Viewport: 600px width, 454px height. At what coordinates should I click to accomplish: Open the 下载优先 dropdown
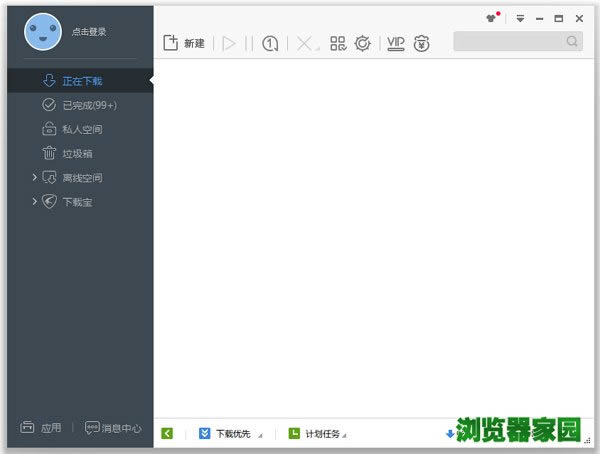[260, 436]
